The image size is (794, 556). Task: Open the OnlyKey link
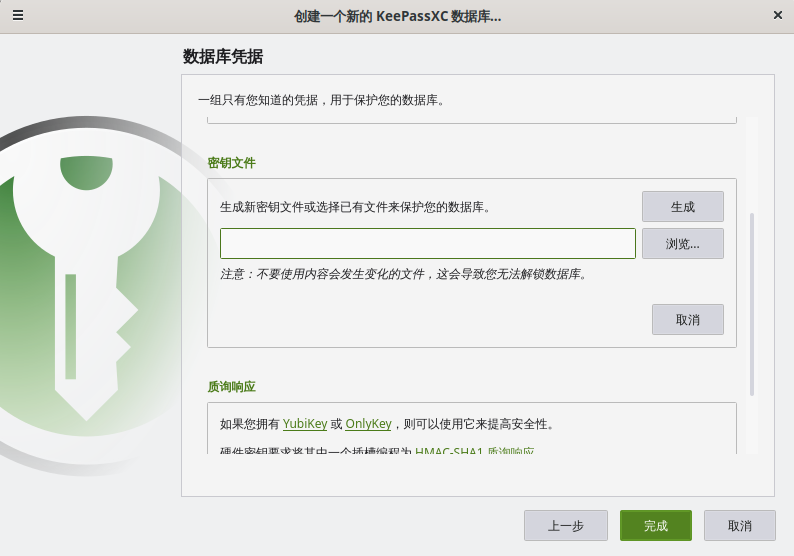coord(368,424)
